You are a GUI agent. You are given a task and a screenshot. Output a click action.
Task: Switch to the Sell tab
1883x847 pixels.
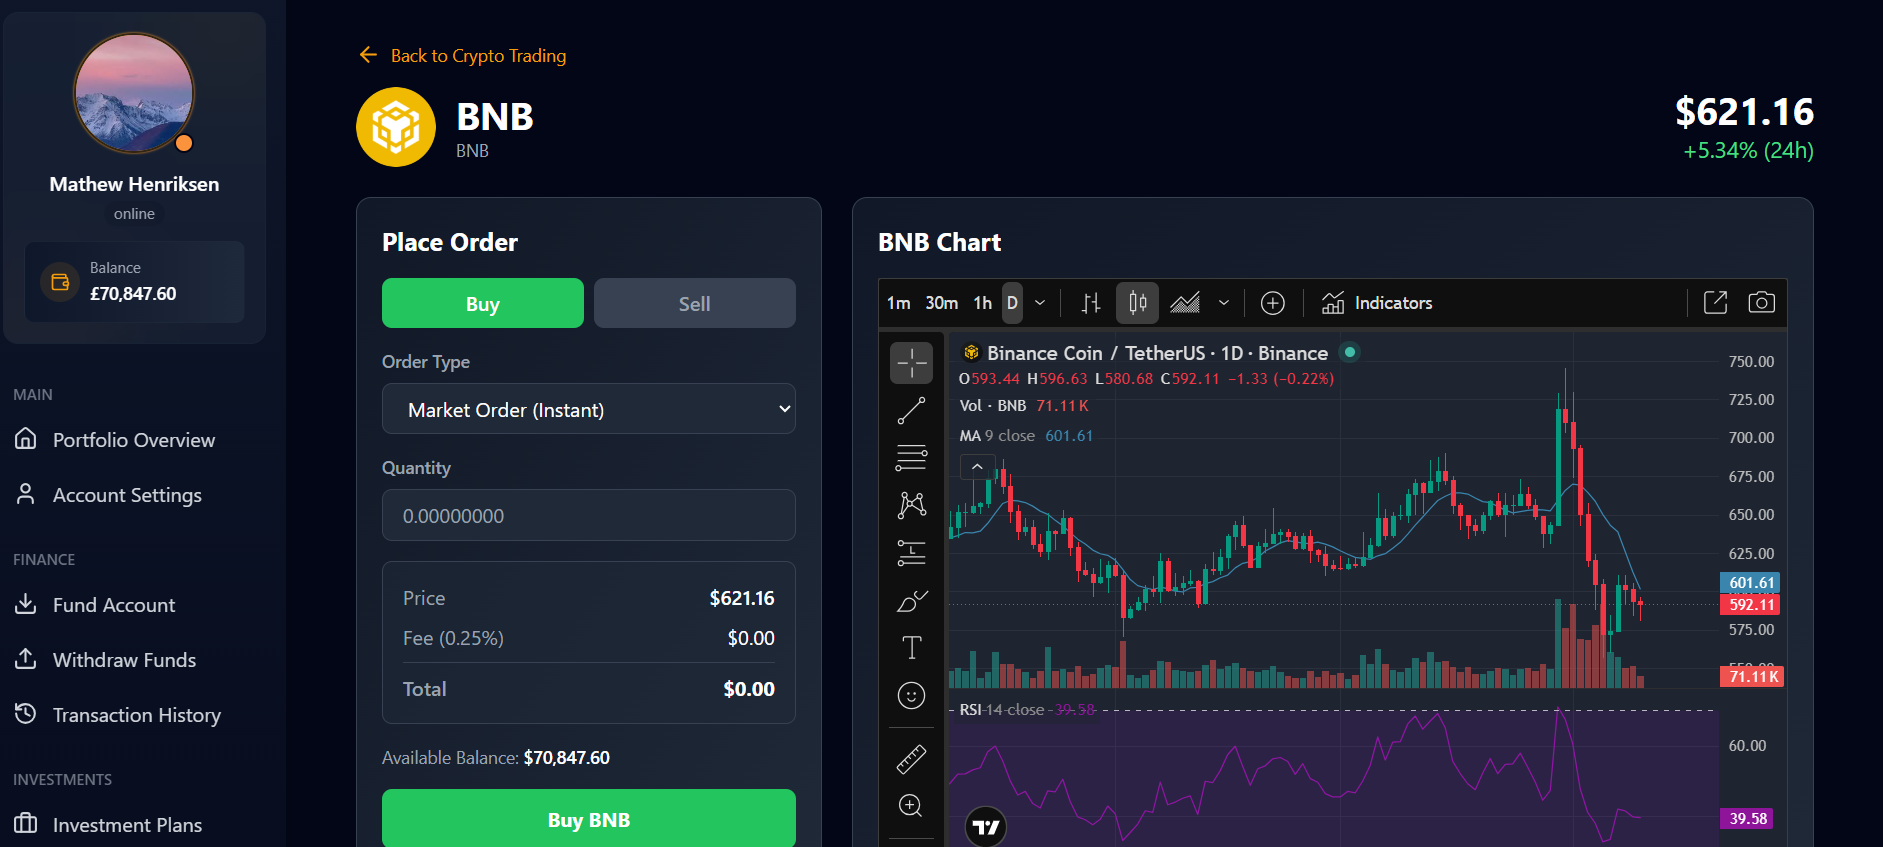[x=695, y=303]
